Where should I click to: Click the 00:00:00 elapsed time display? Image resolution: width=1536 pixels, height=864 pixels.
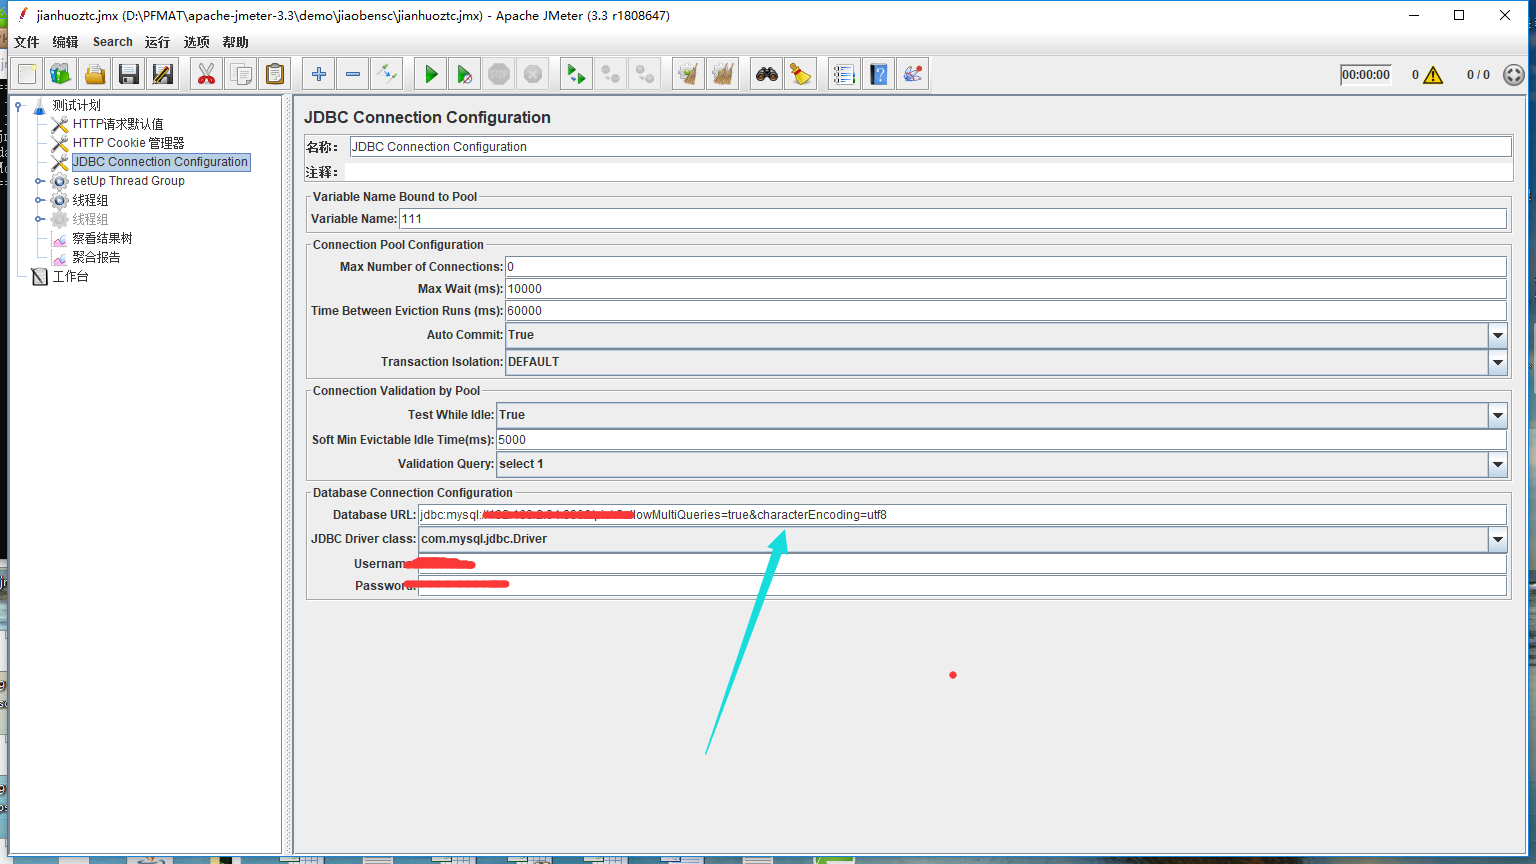[1366, 75]
